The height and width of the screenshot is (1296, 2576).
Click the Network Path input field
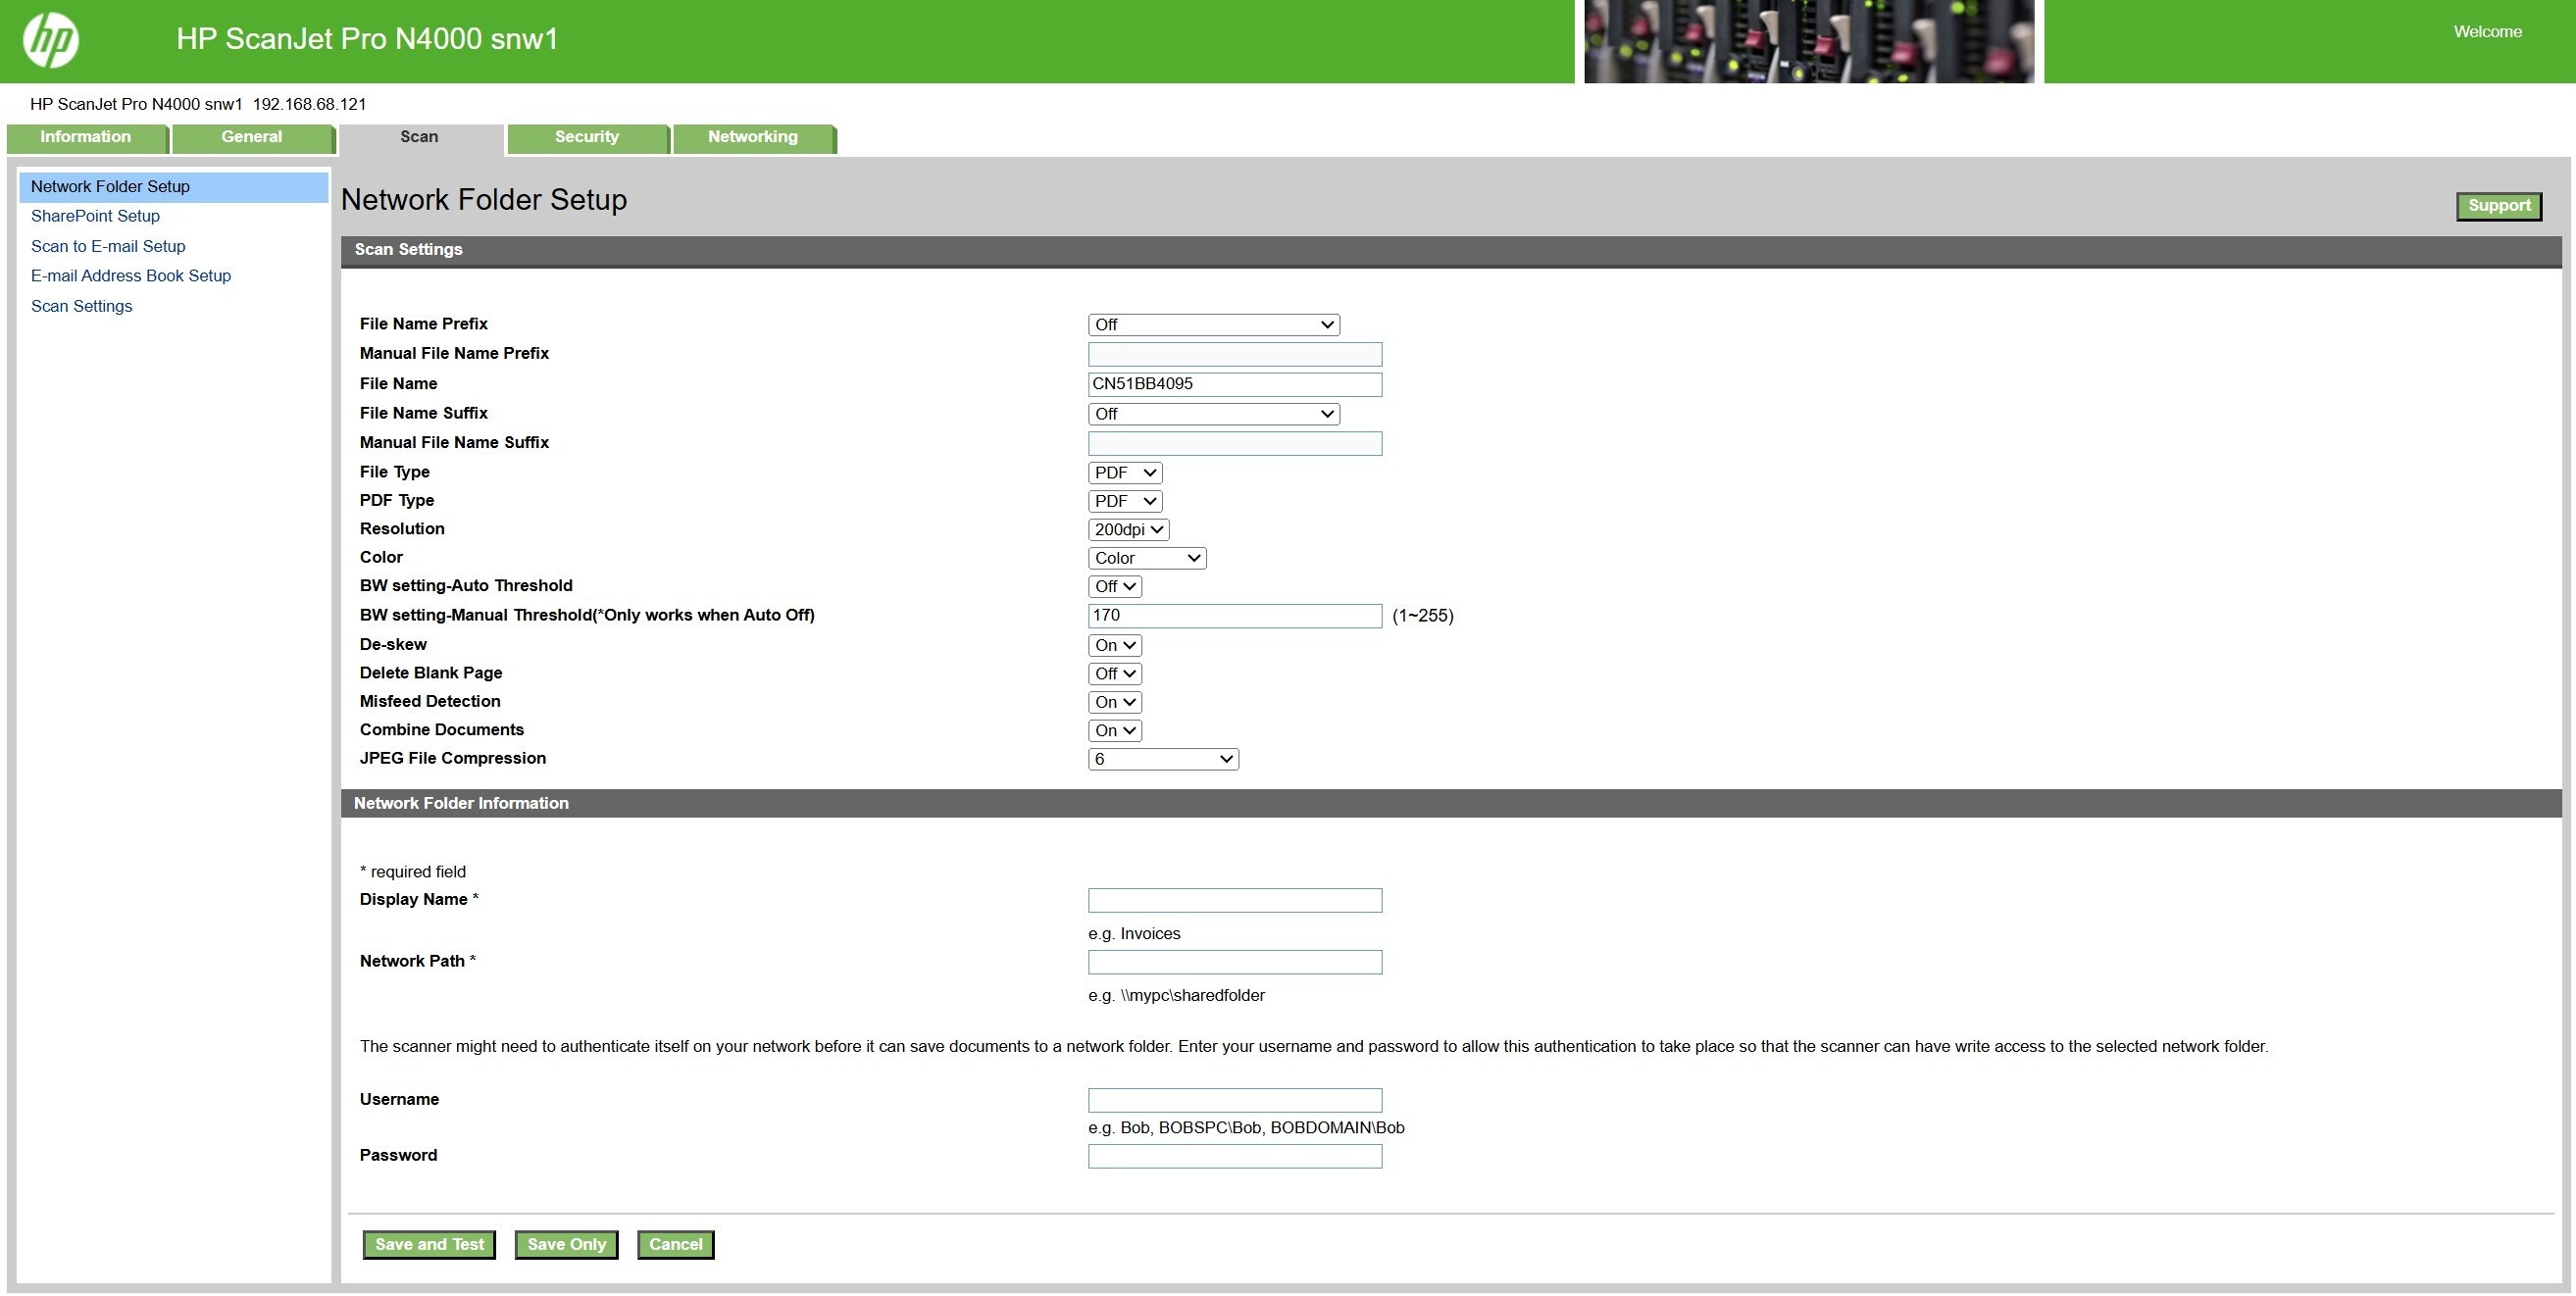point(1235,963)
